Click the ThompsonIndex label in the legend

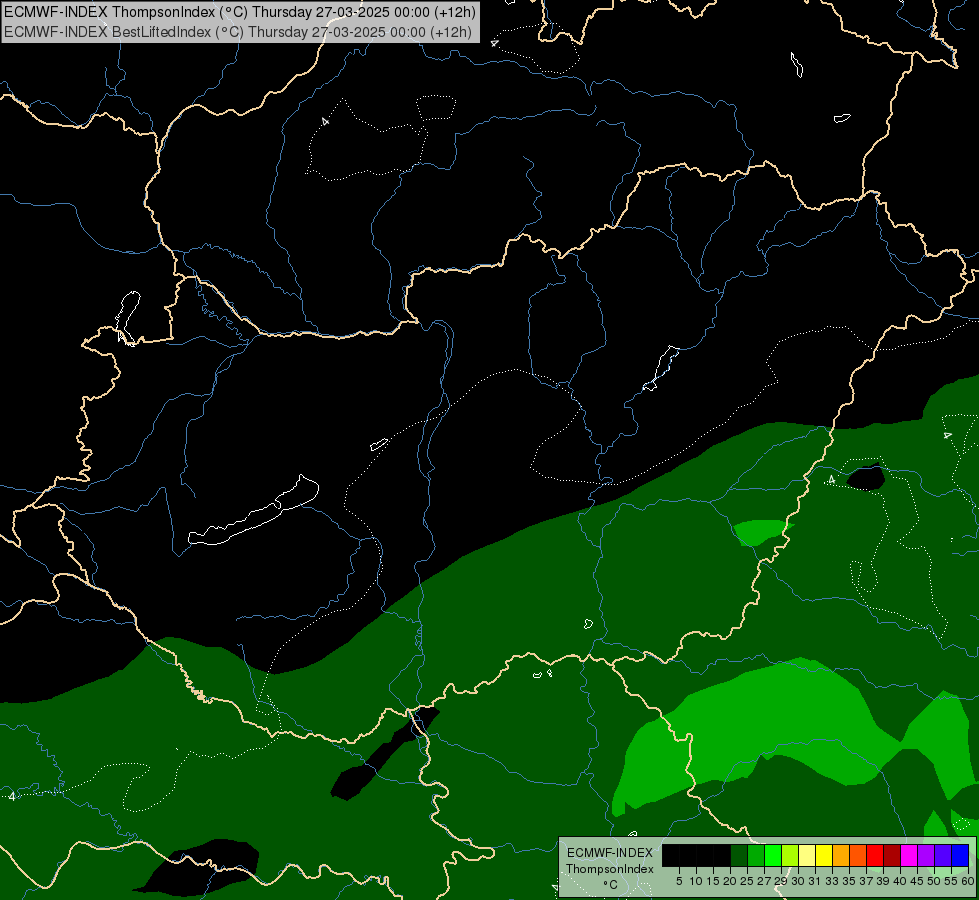point(610,869)
